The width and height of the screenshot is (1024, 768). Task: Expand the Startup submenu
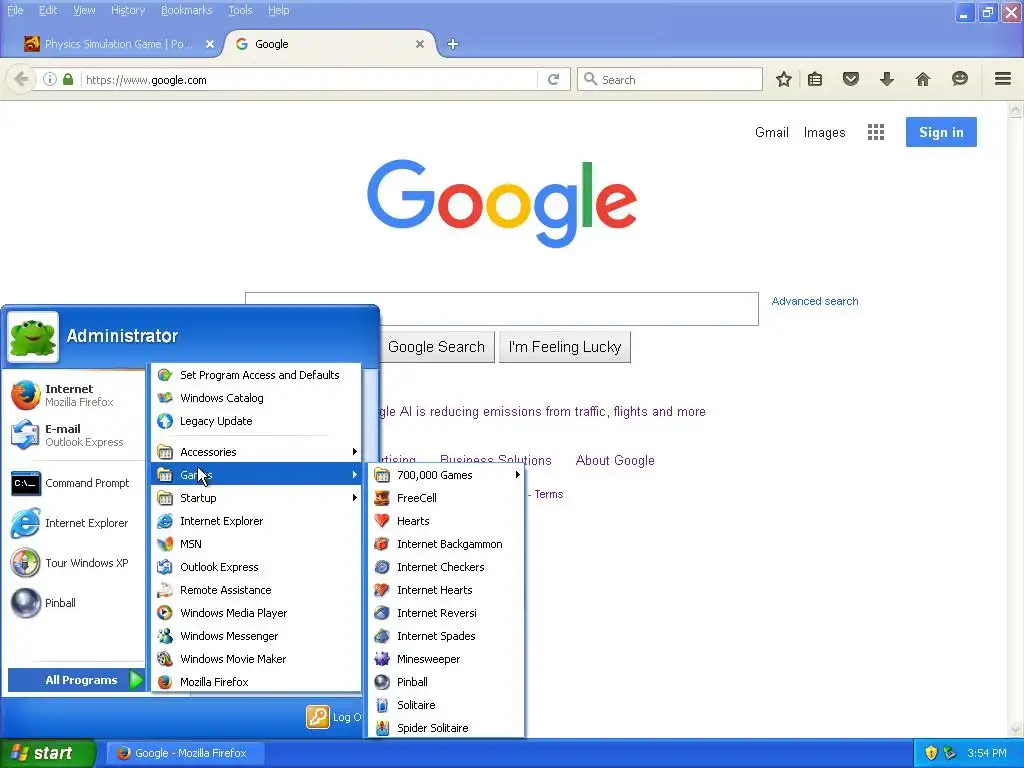click(256, 498)
